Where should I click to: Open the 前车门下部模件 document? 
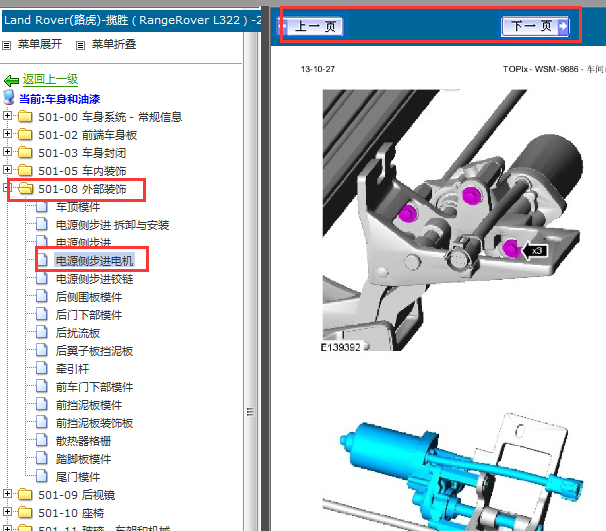(95, 387)
